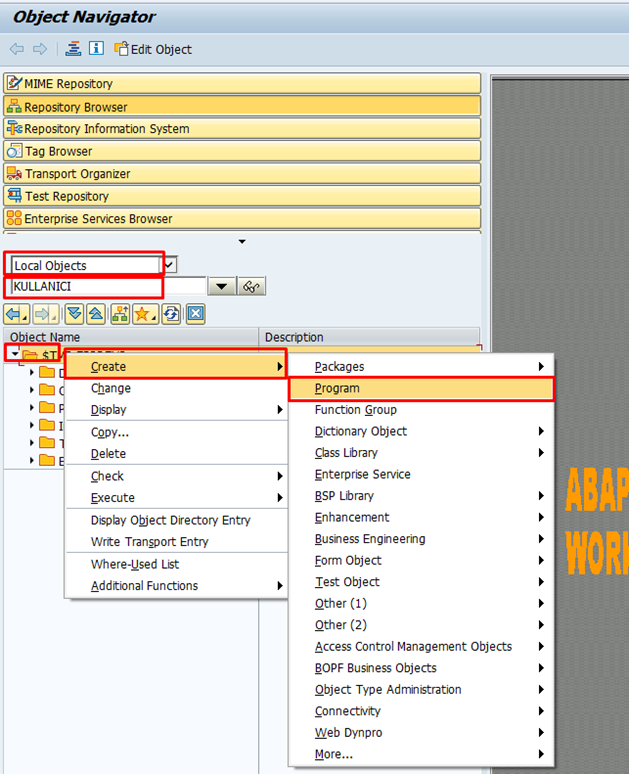Switch to the Transport Organizer browser
The height and width of the screenshot is (774, 629).
77,174
